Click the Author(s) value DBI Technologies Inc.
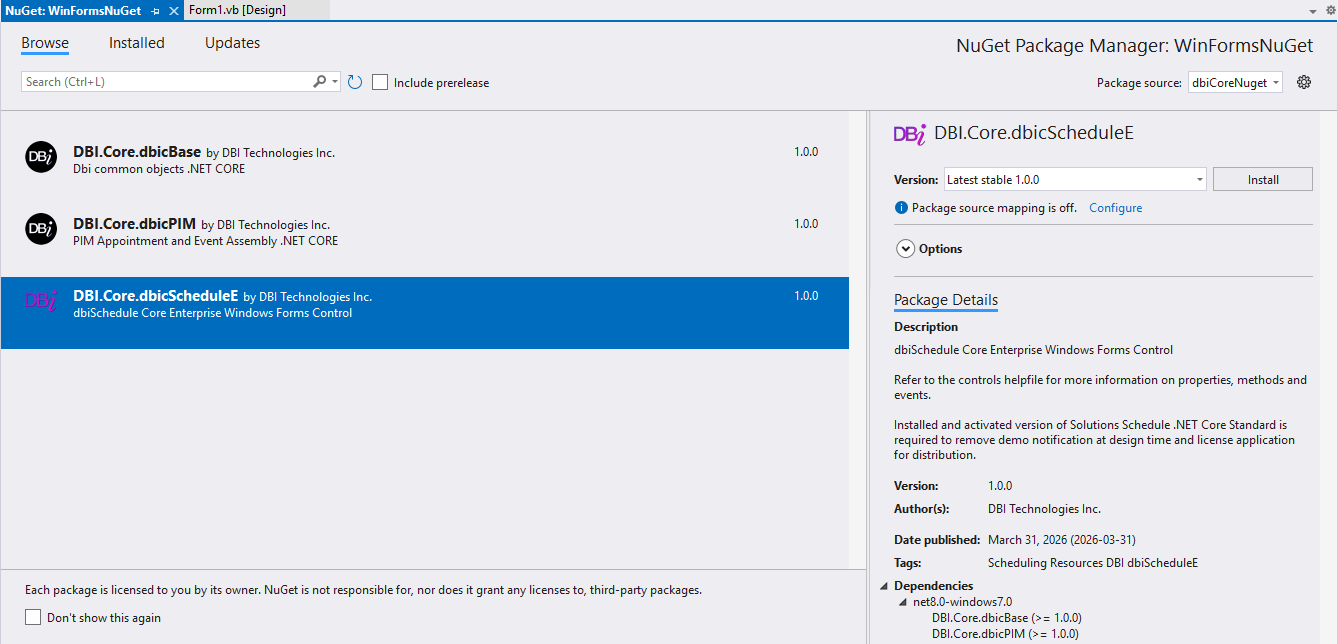 (1044, 509)
